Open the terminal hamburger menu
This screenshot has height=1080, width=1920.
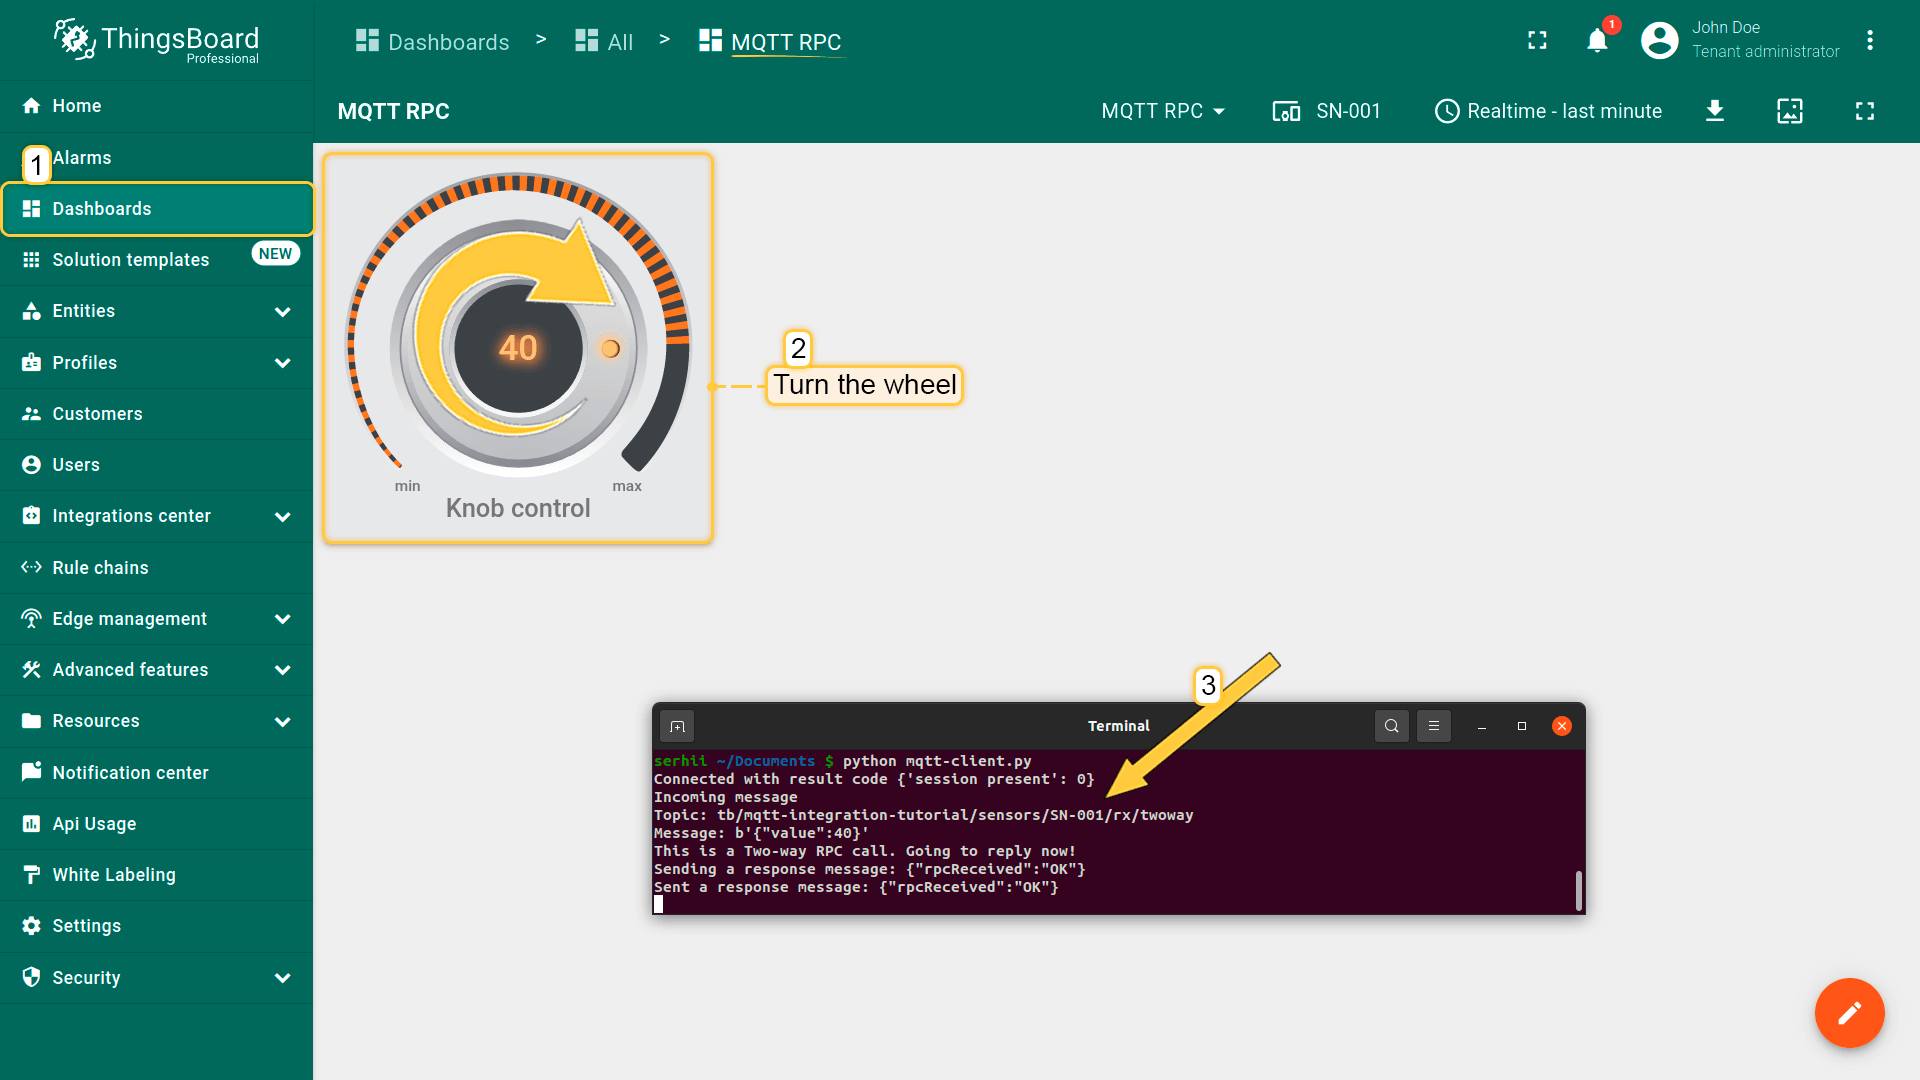coord(1433,726)
